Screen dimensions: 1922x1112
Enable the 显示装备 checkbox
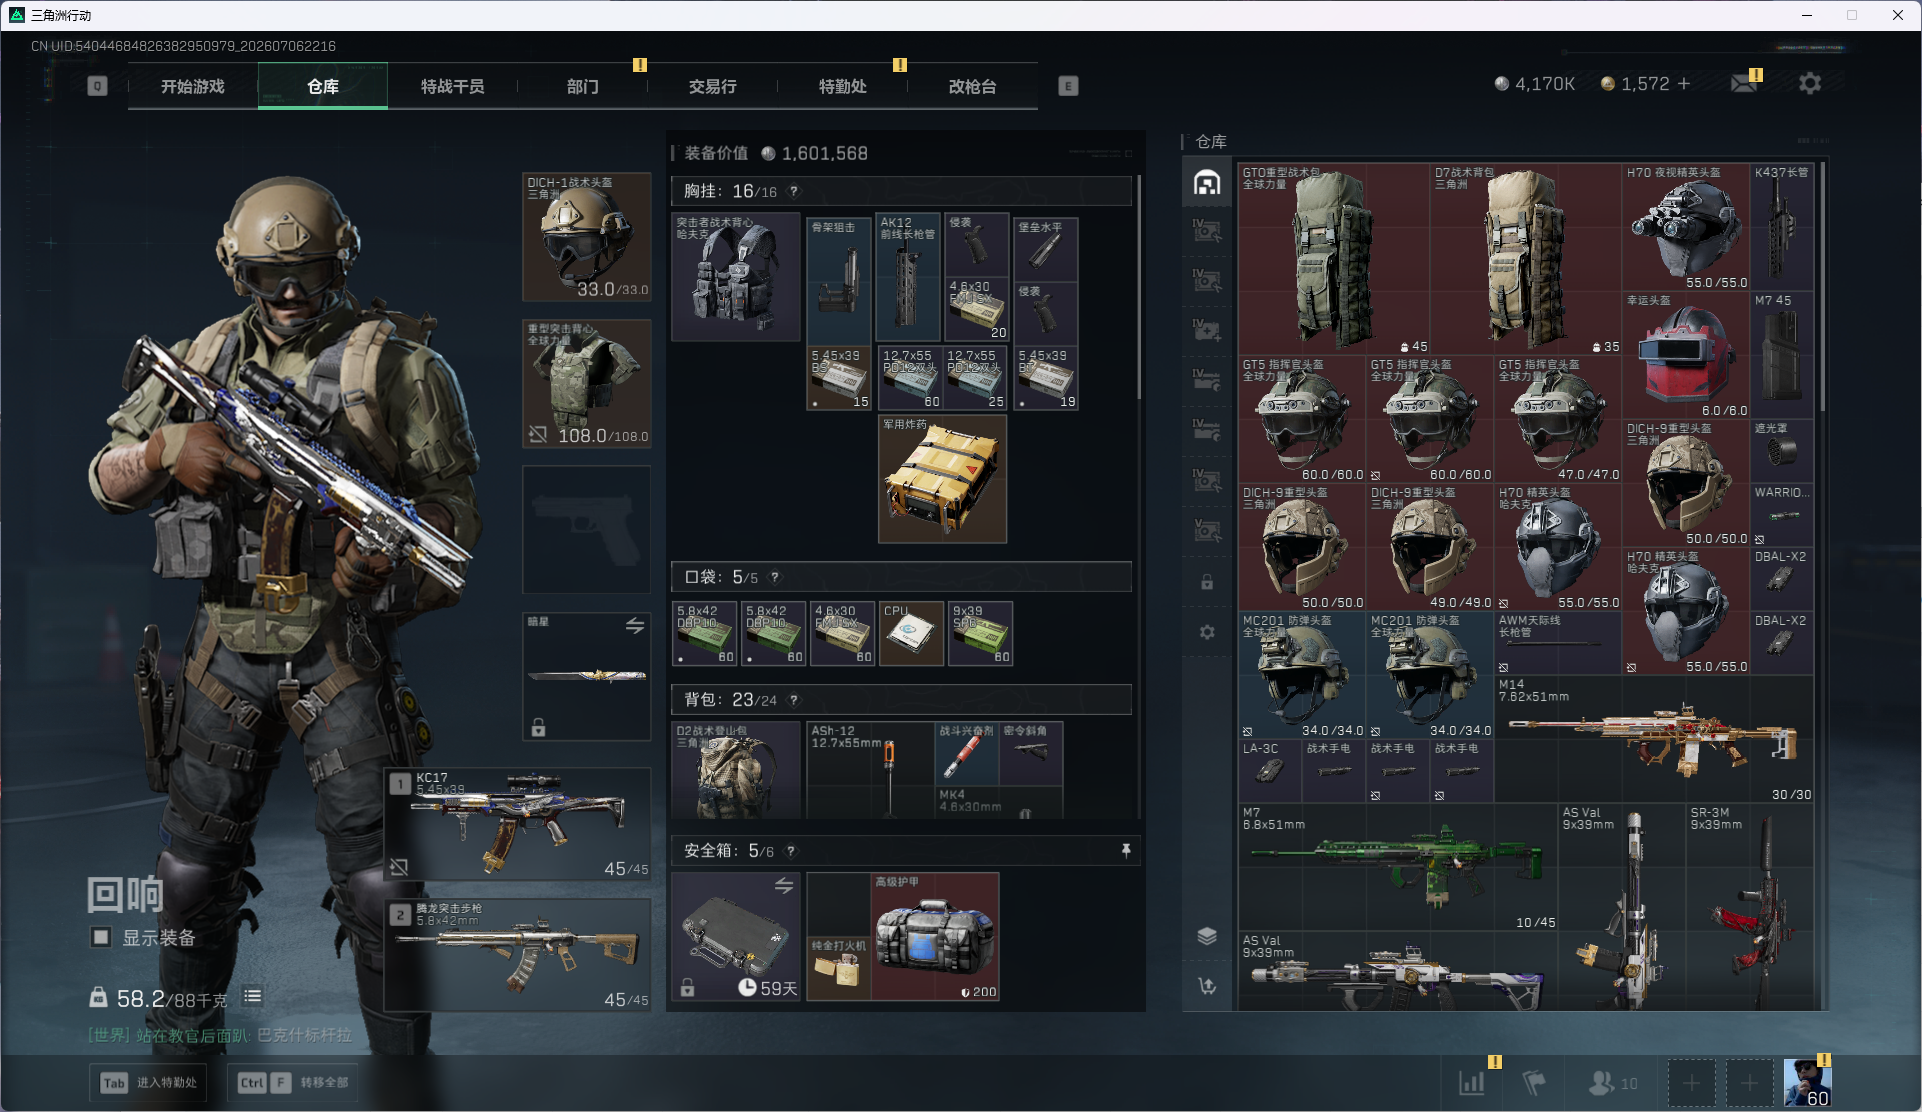[101, 937]
